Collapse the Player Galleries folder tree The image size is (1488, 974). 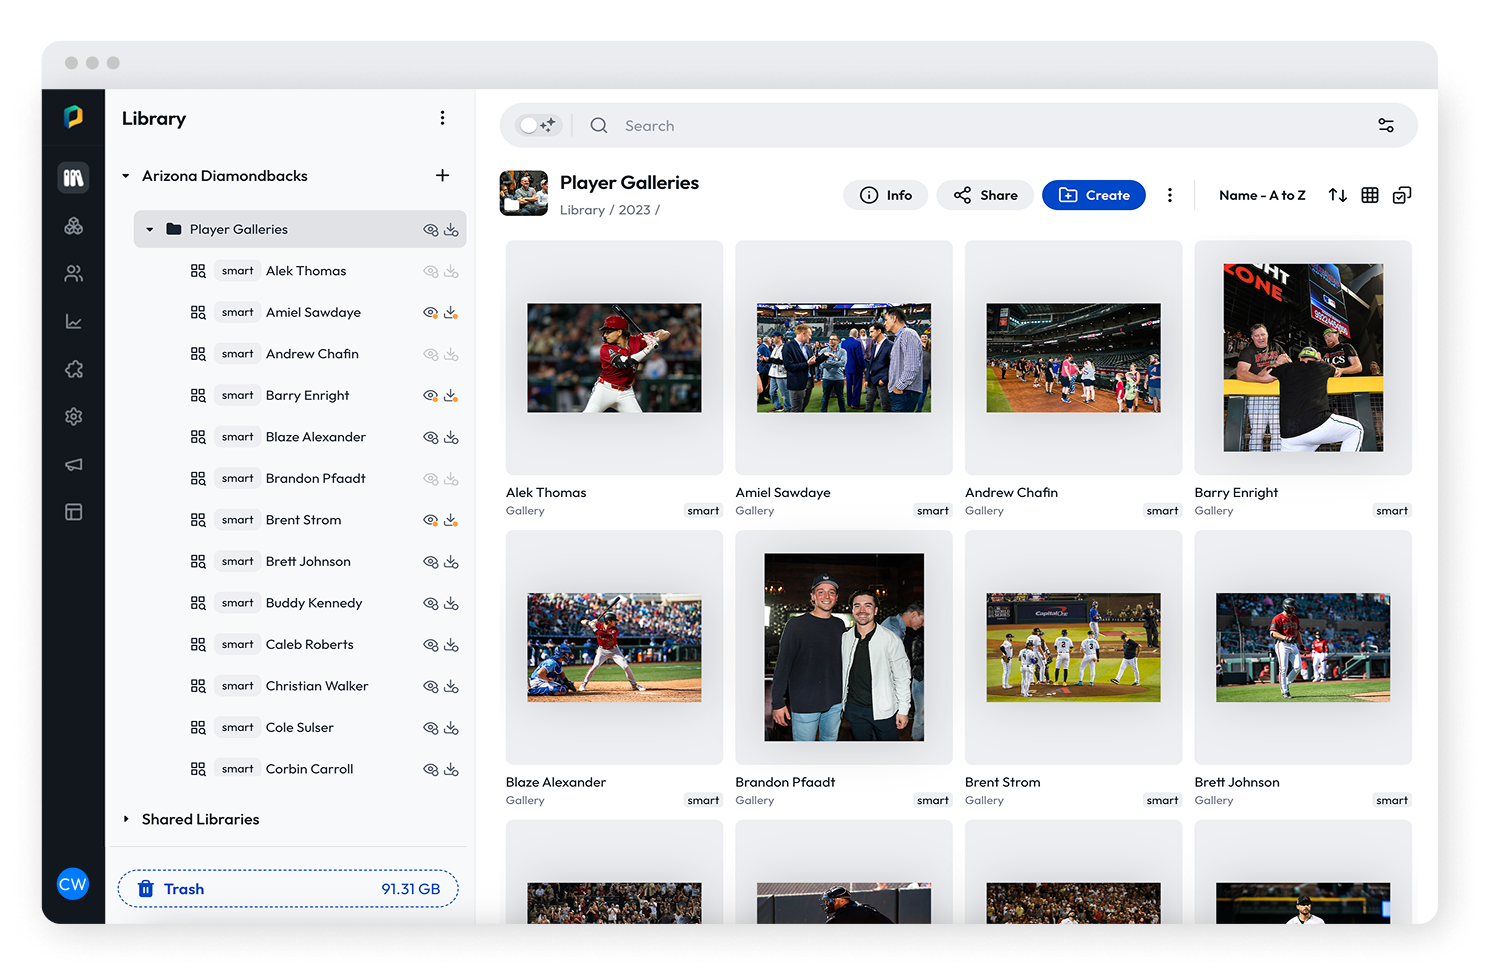click(x=150, y=230)
